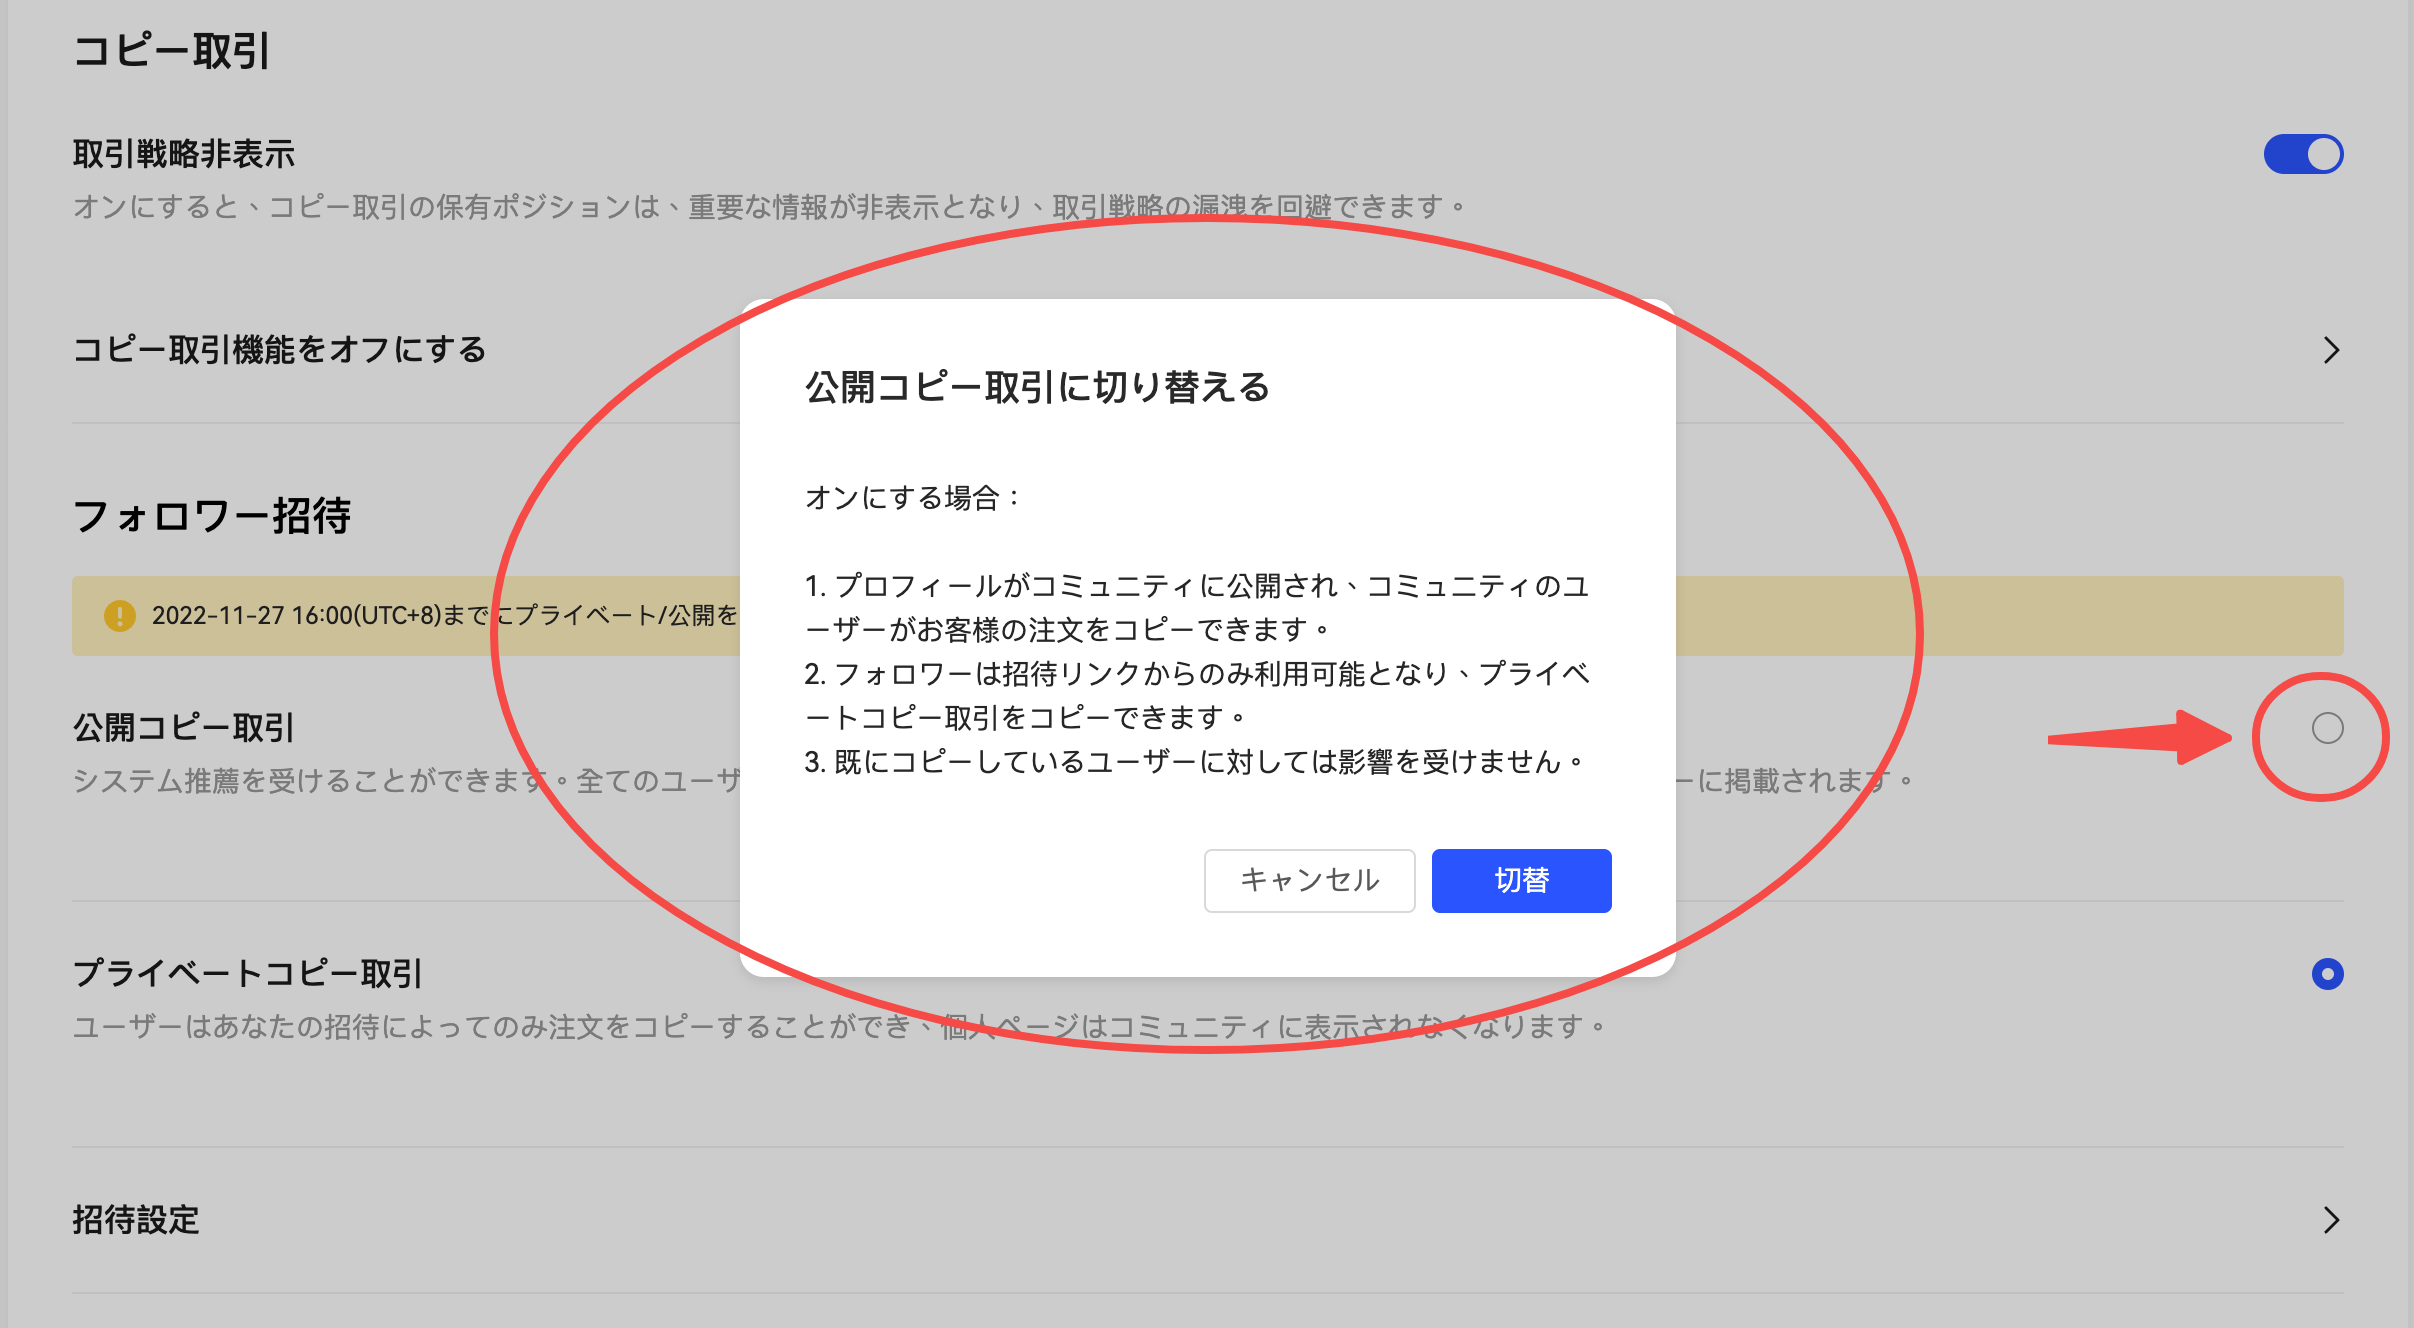2414x1328 pixels.
Task: Click the 取引戦略非表示 setting label
Action: coord(184,154)
